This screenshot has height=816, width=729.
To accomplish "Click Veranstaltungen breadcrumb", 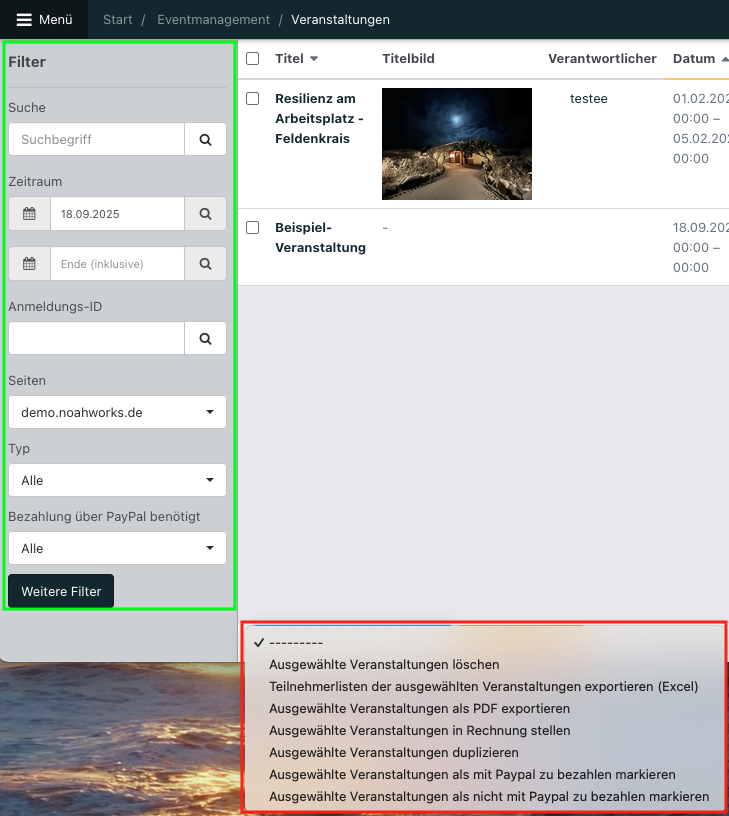I will pos(340,20).
